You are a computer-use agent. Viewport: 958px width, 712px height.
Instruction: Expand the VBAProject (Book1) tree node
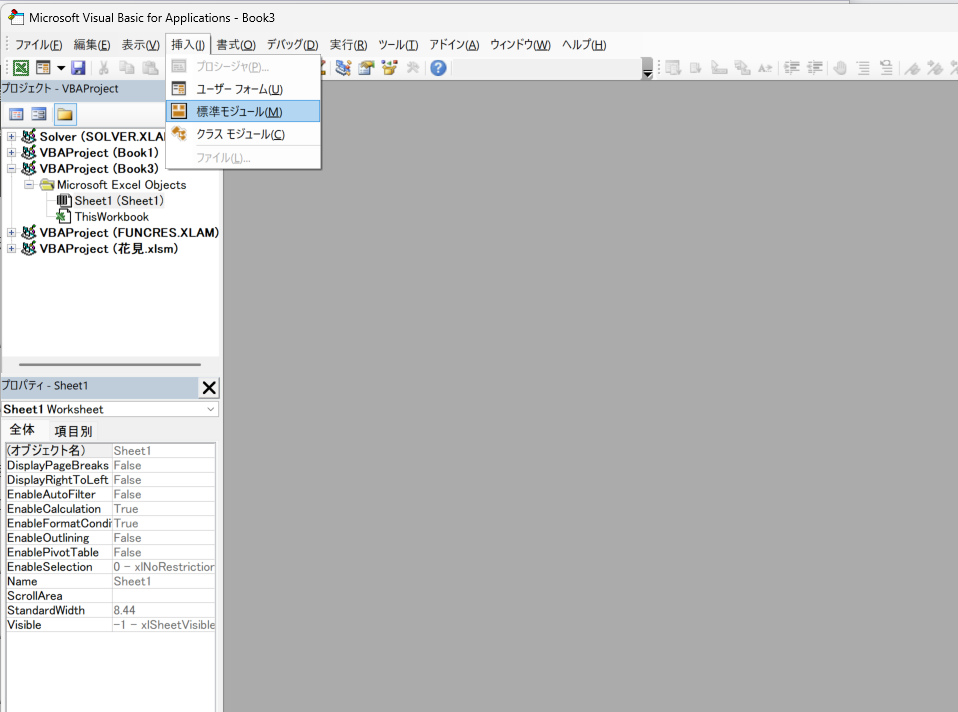pyautogui.click(x=12, y=153)
